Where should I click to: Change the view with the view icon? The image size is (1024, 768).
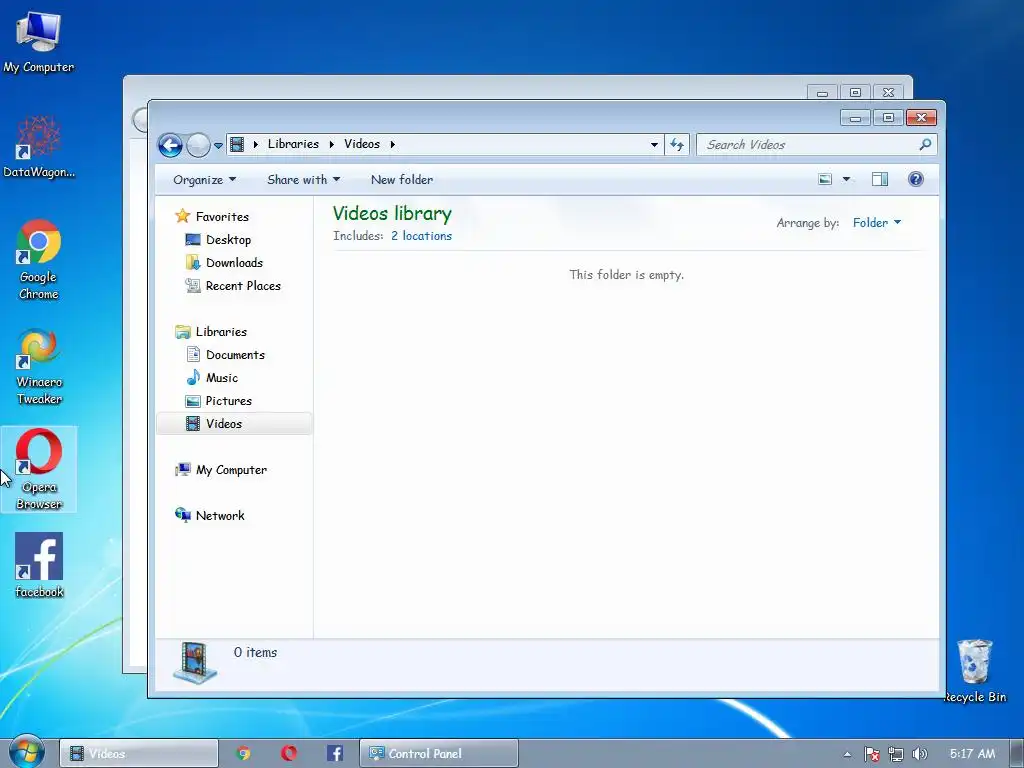pos(825,179)
